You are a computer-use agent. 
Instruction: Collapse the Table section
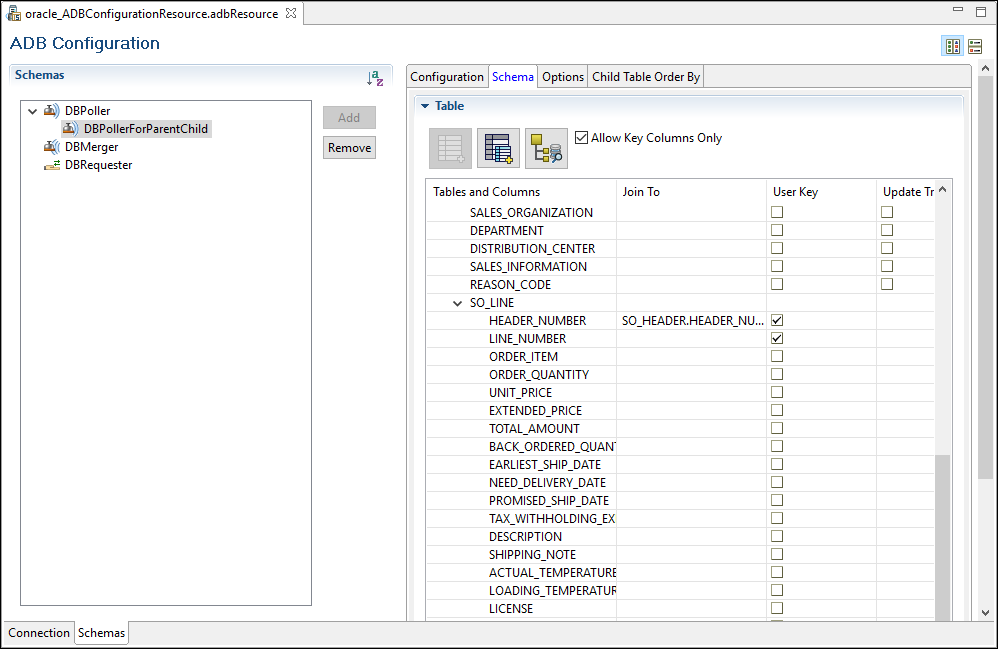coord(424,106)
